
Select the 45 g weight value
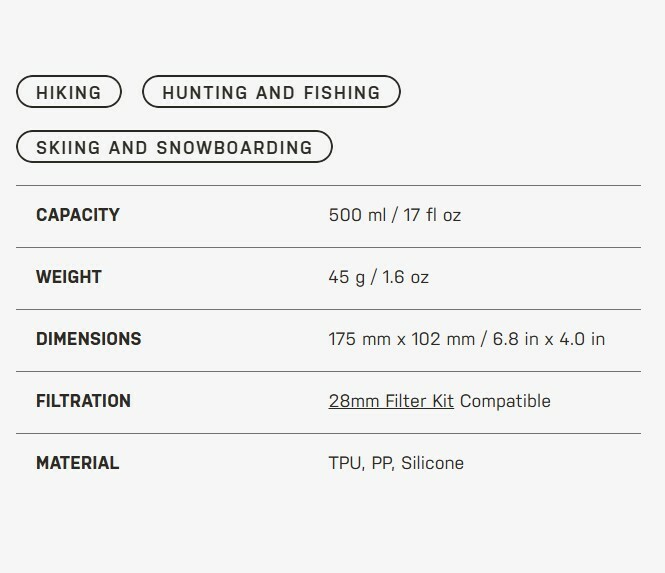346,277
